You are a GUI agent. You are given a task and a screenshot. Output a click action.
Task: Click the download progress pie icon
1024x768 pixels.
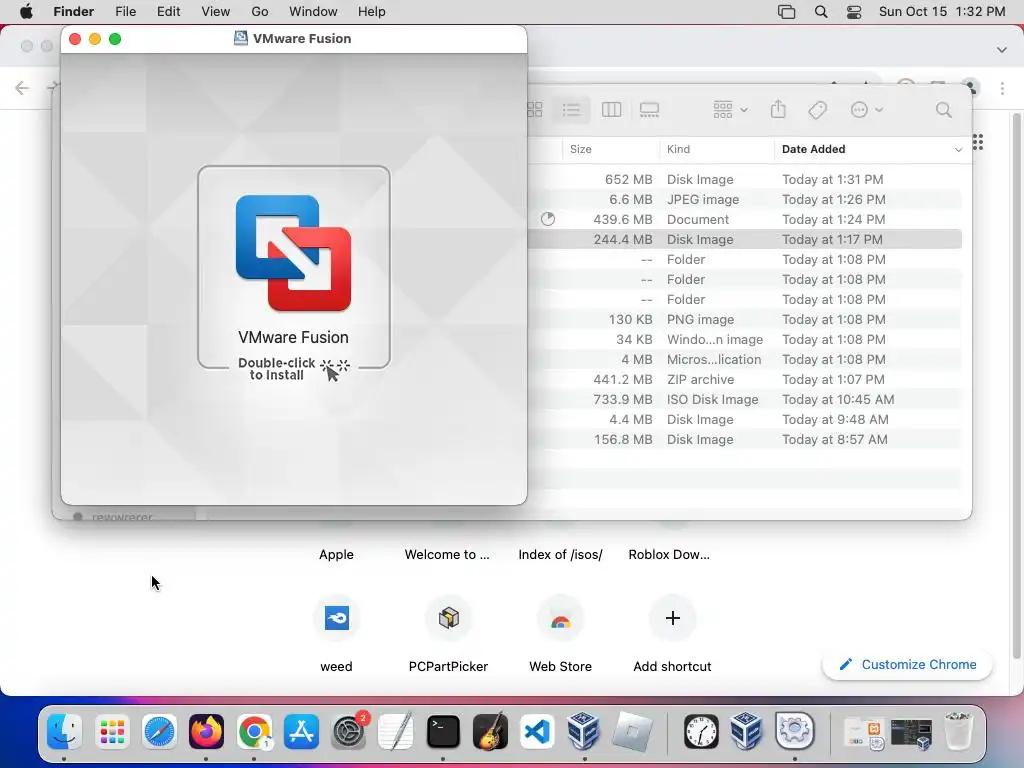coord(548,219)
